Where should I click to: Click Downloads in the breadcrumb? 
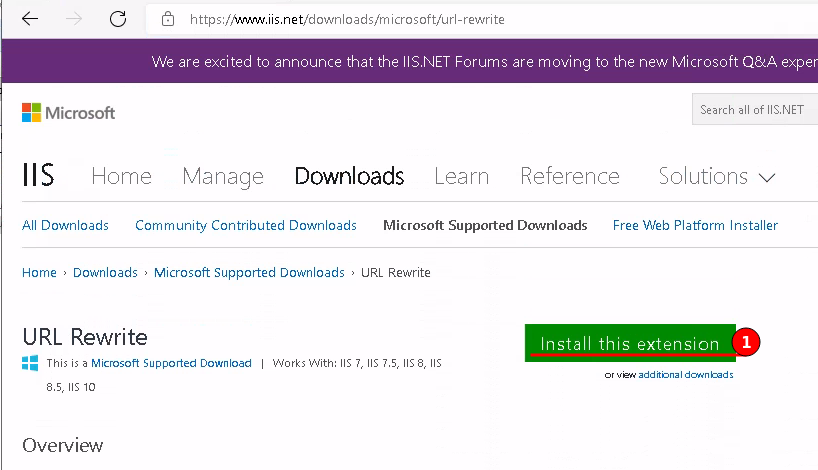(105, 272)
